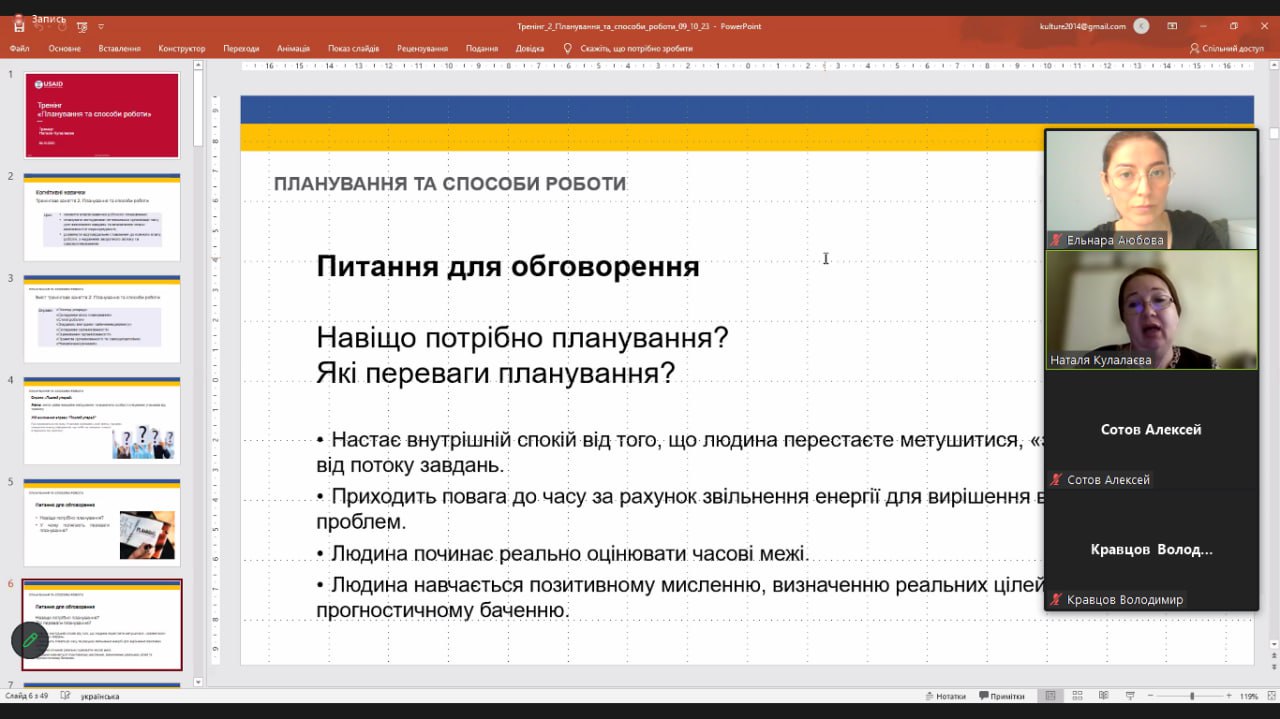The image size is (1280, 719).
Task: Click the 119% zoom level
Action: tap(1248, 696)
